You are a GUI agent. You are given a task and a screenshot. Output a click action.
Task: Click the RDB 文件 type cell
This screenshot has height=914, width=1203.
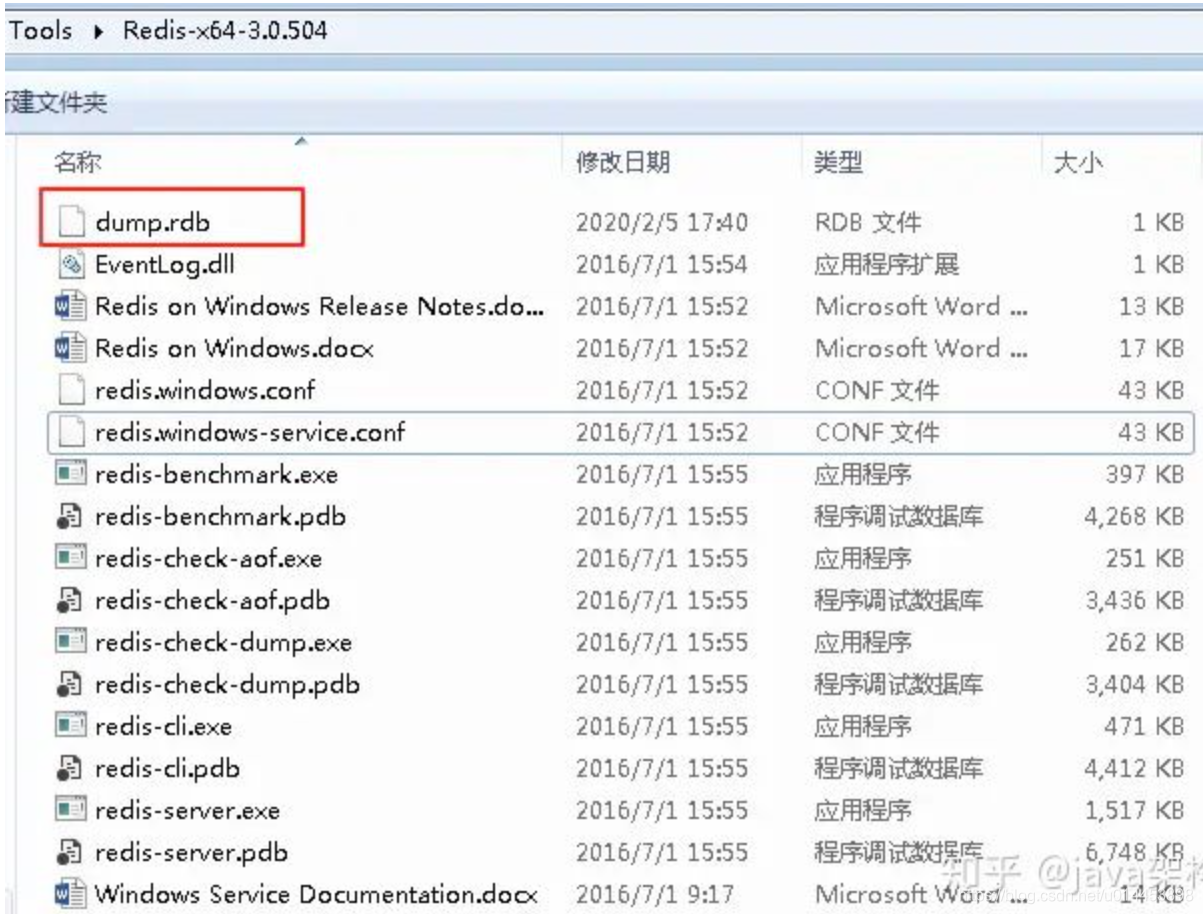pyautogui.click(x=868, y=222)
